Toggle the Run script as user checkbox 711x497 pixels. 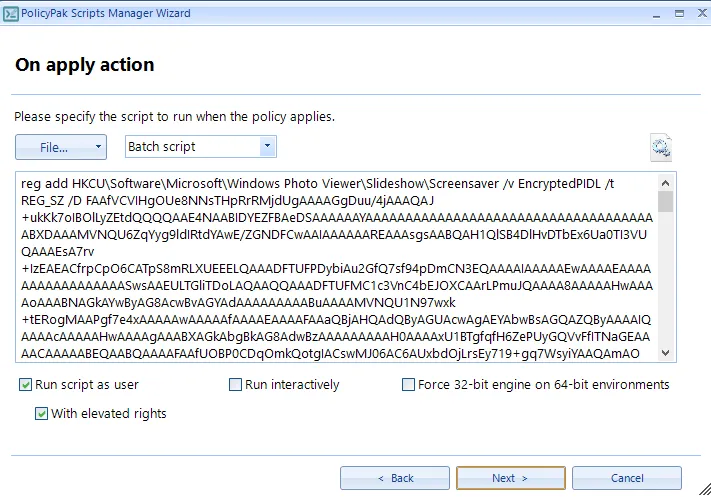[x=25, y=385]
